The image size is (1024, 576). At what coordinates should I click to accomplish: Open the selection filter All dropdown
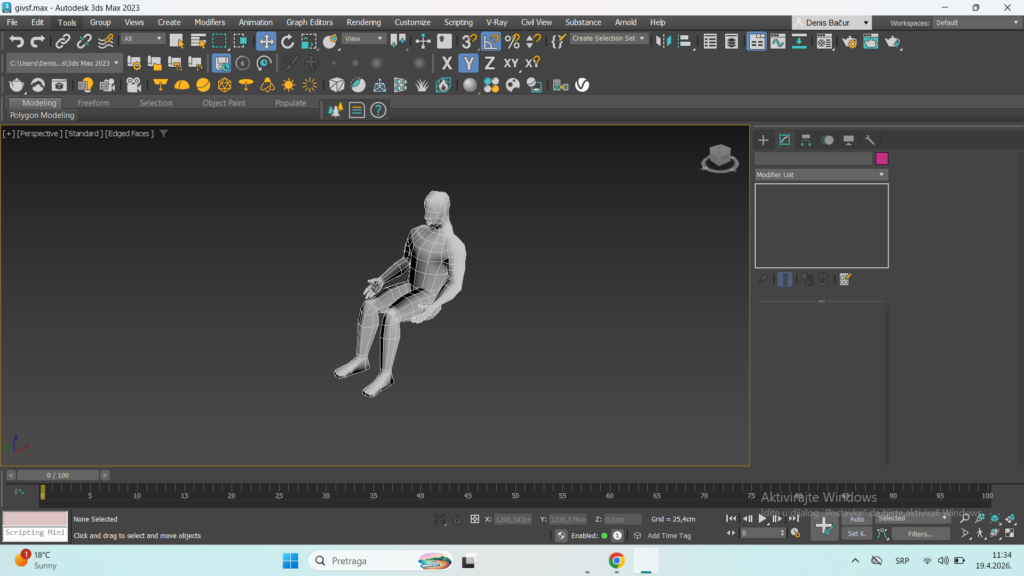[142, 39]
